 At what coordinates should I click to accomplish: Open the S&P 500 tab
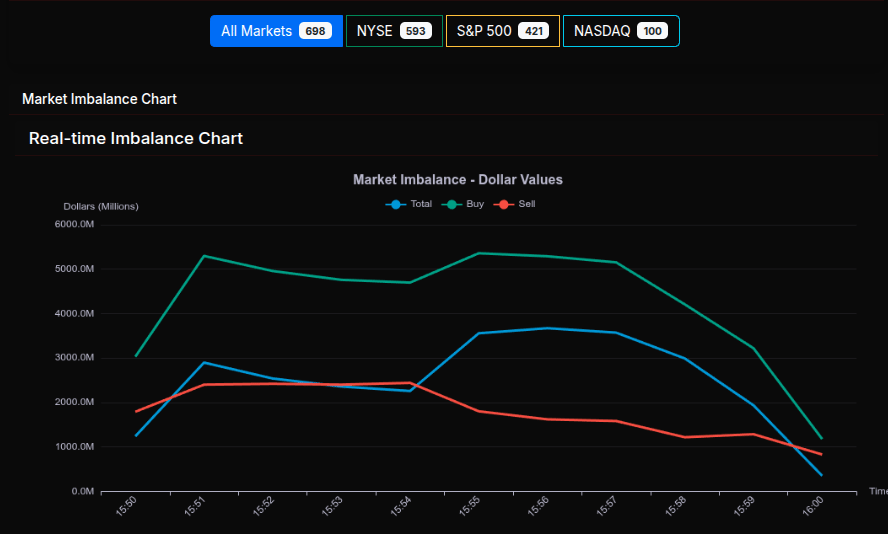(x=502, y=31)
